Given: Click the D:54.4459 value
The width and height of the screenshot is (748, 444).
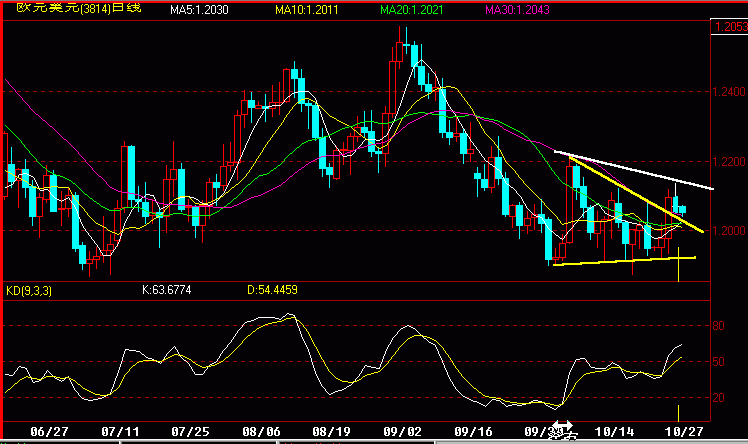Looking at the screenshot, I should click(272, 290).
